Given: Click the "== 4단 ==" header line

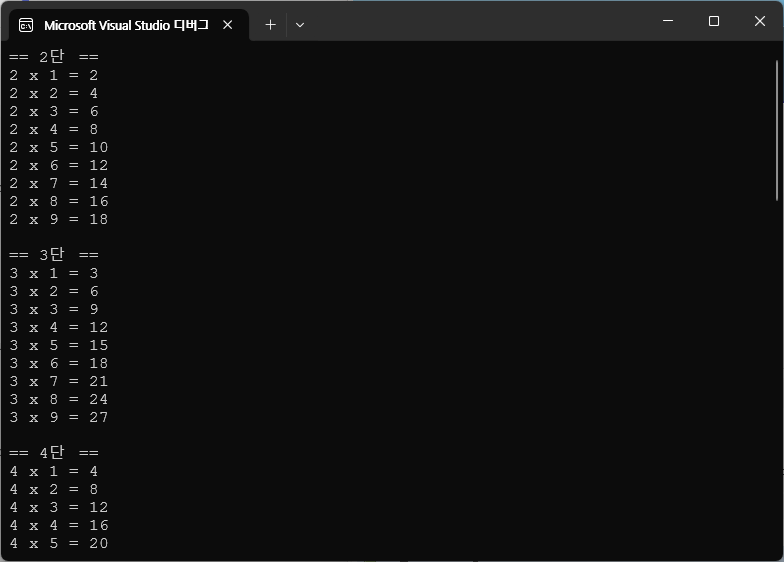Looking at the screenshot, I should pyautogui.click(x=54, y=453).
